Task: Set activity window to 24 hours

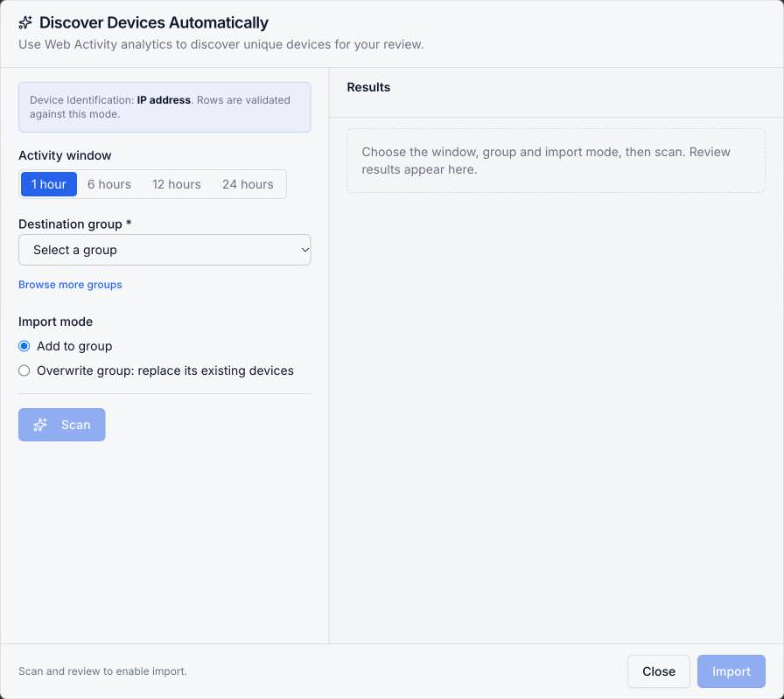Action: click(x=248, y=184)
